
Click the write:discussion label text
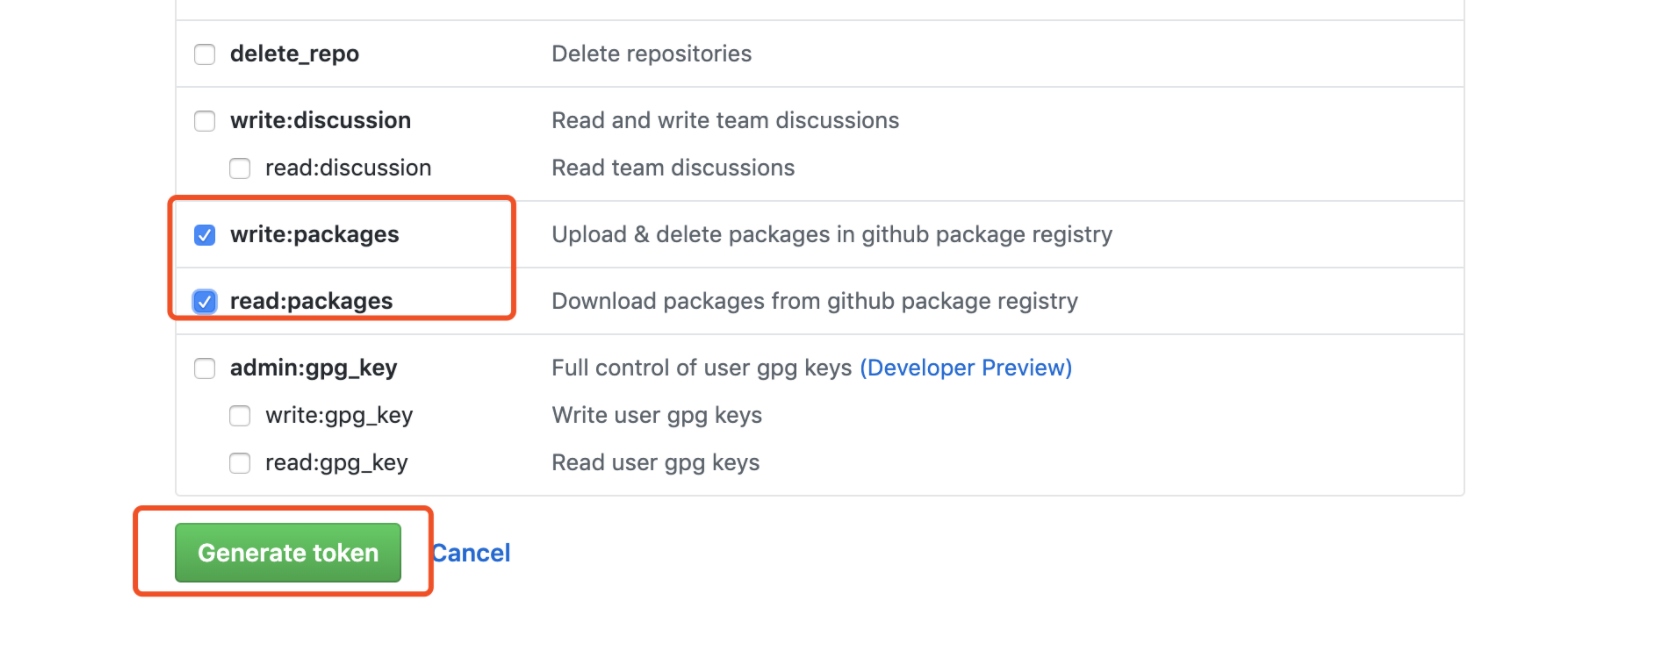320,120
